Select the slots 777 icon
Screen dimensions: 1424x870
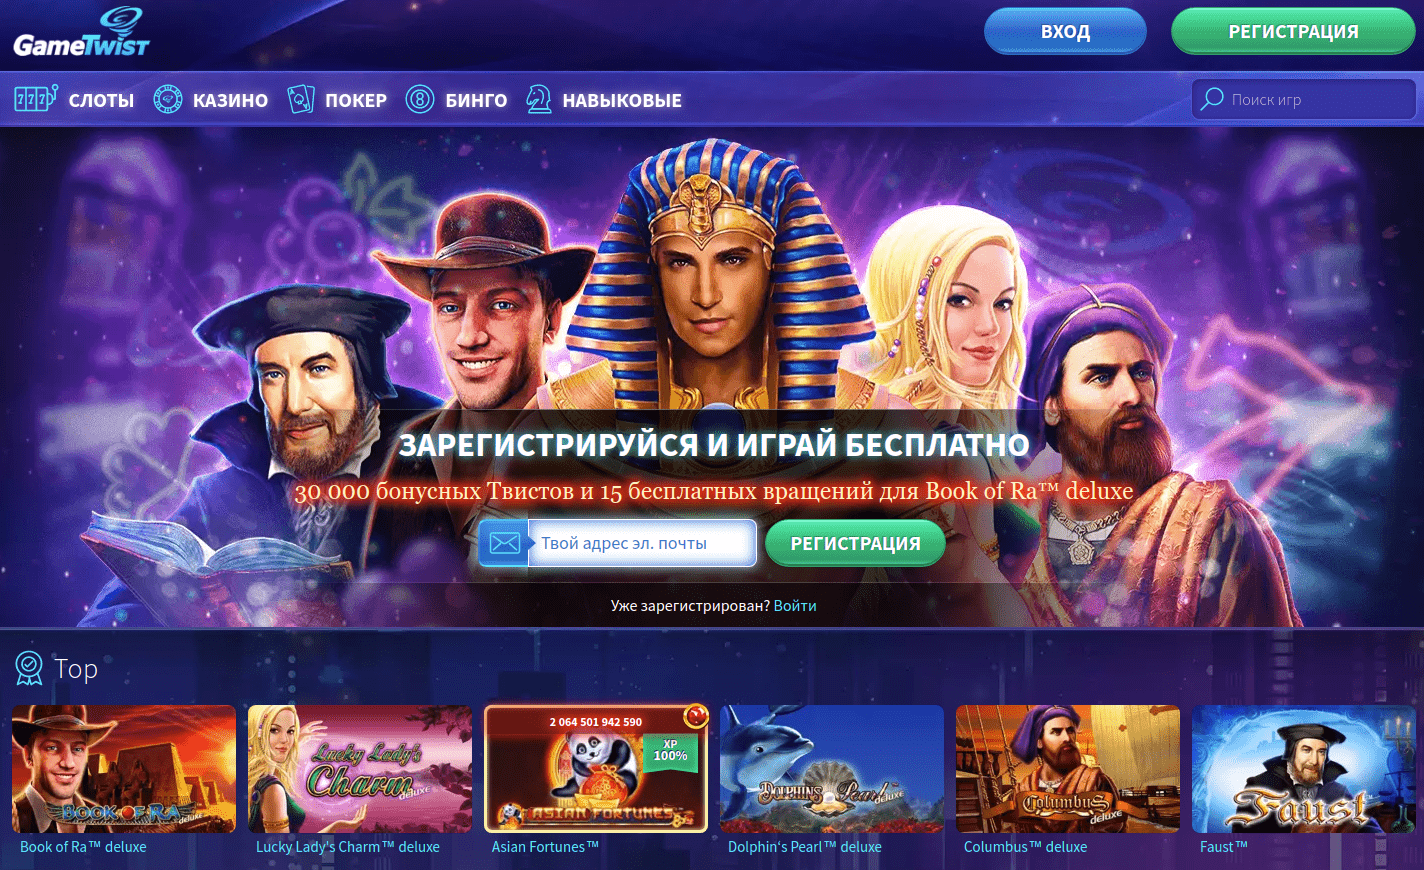(x=36, y=99)
